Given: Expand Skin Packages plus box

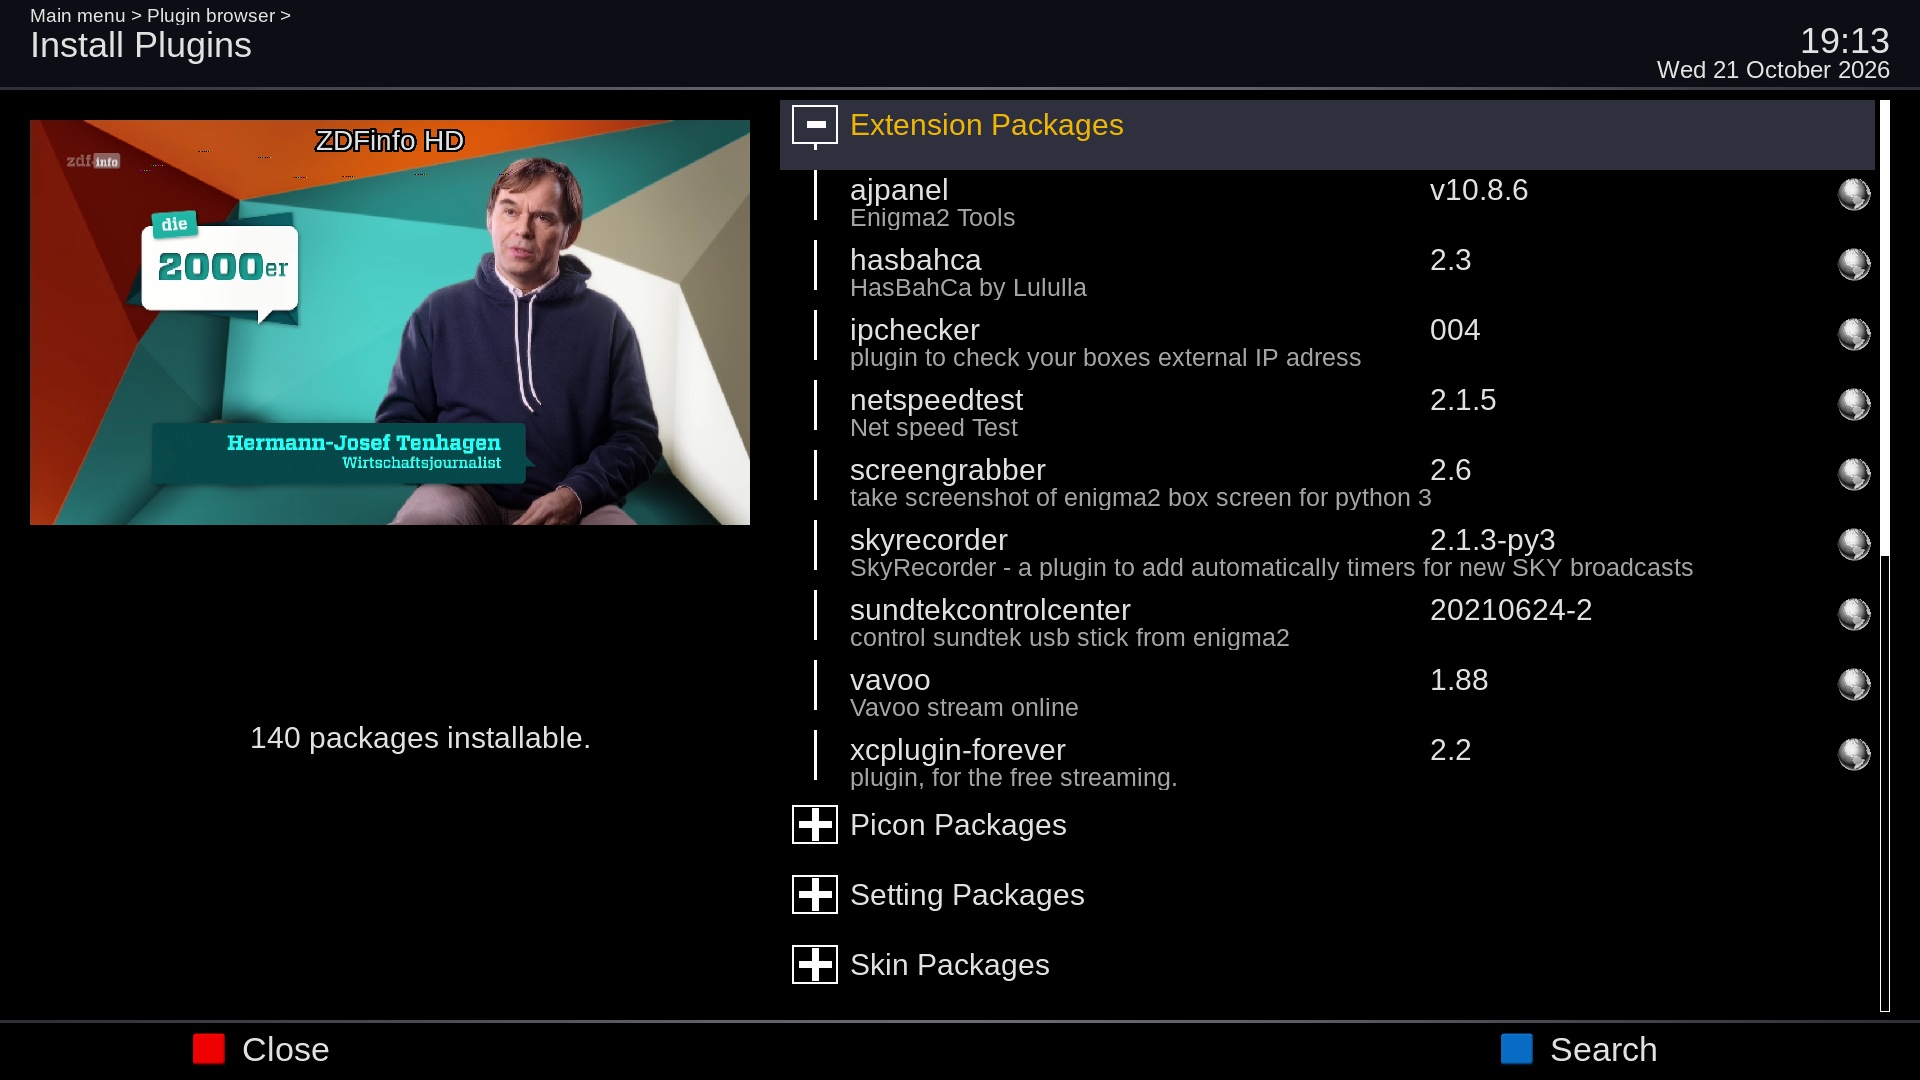Looking at the screenshot, I should [815, 965].
